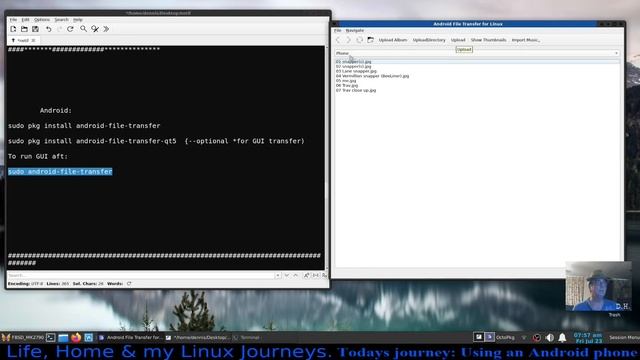
Task: Open a file using the editor's folder icon
Action: (x=24, y=29)
